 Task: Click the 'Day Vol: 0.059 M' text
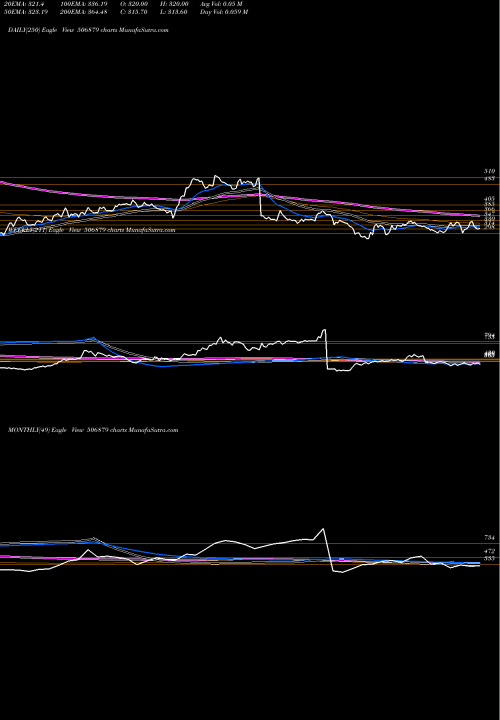click(224, 12)
